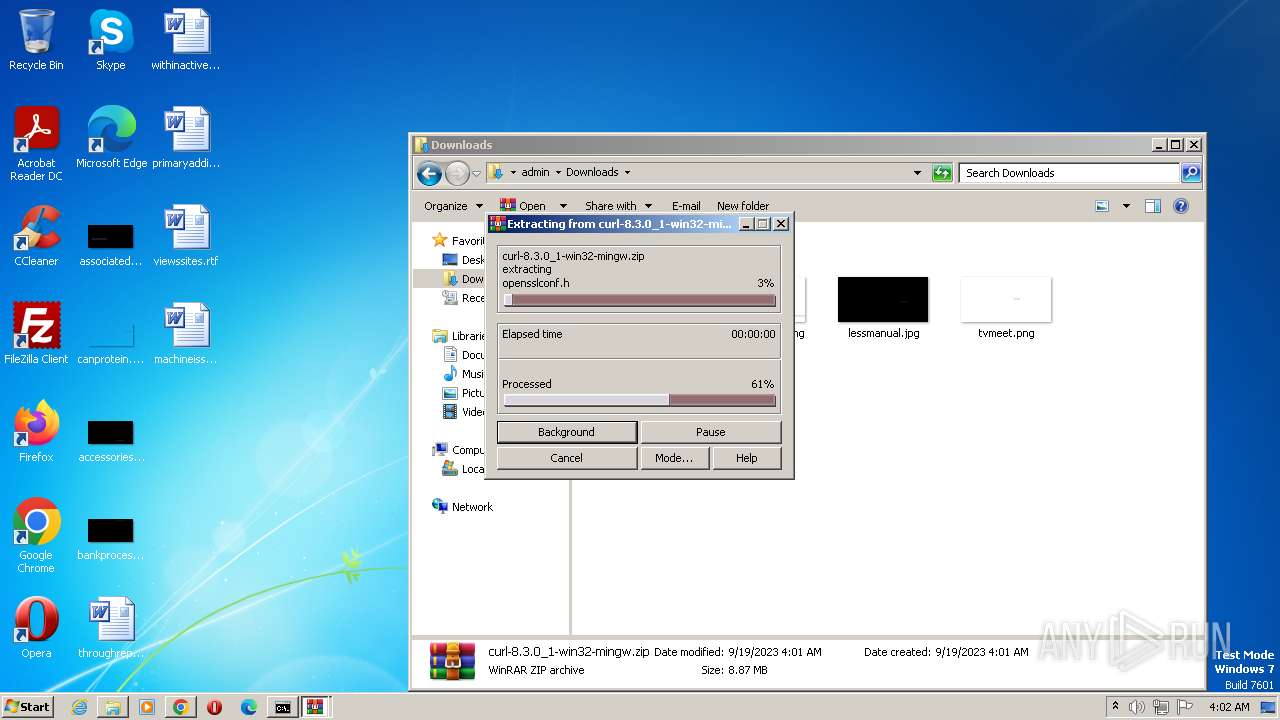Viewport: 1280px width, 720px height.
Task: Select the CCleaner desktop shortcut
Action: 36,235
